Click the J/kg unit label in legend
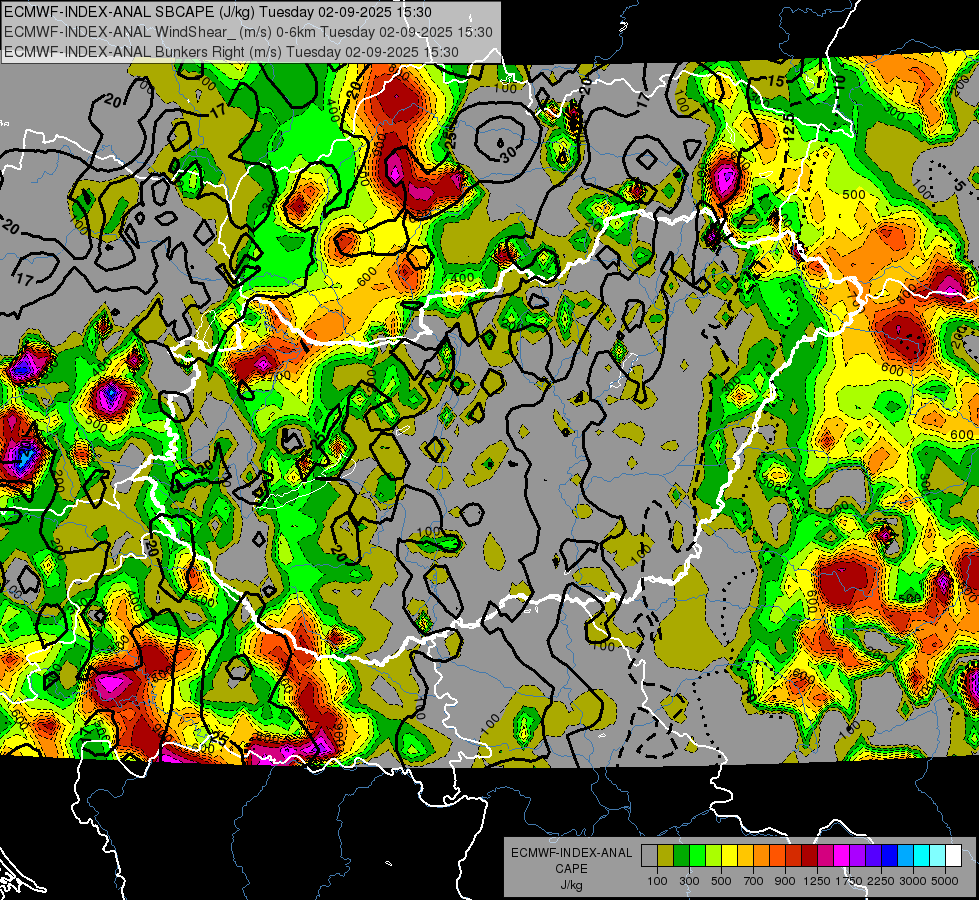The height and width of the screenshot is (900, 979). click(x=572, y=885)
